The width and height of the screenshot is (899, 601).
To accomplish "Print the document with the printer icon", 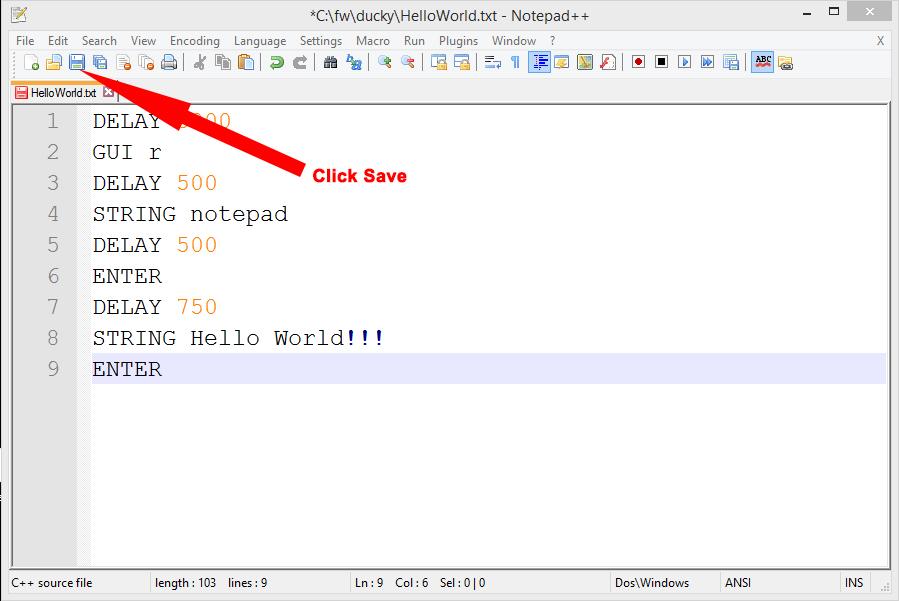I will (x=169, y=62).
